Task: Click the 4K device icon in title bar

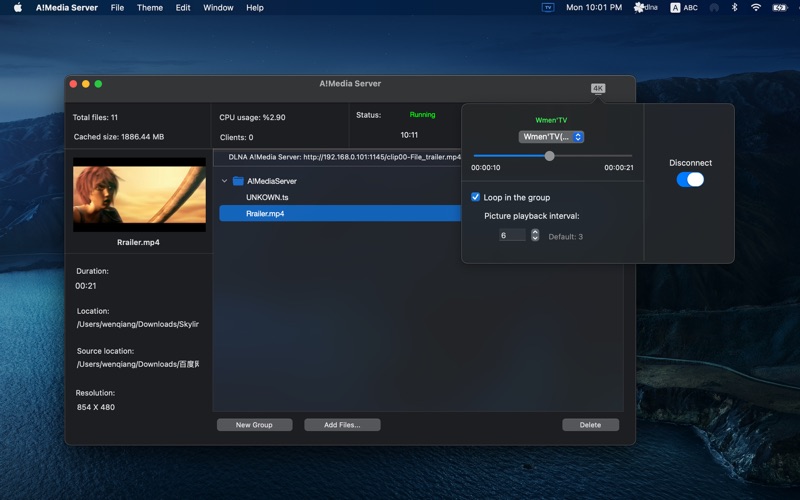Action: pos(598,88)
